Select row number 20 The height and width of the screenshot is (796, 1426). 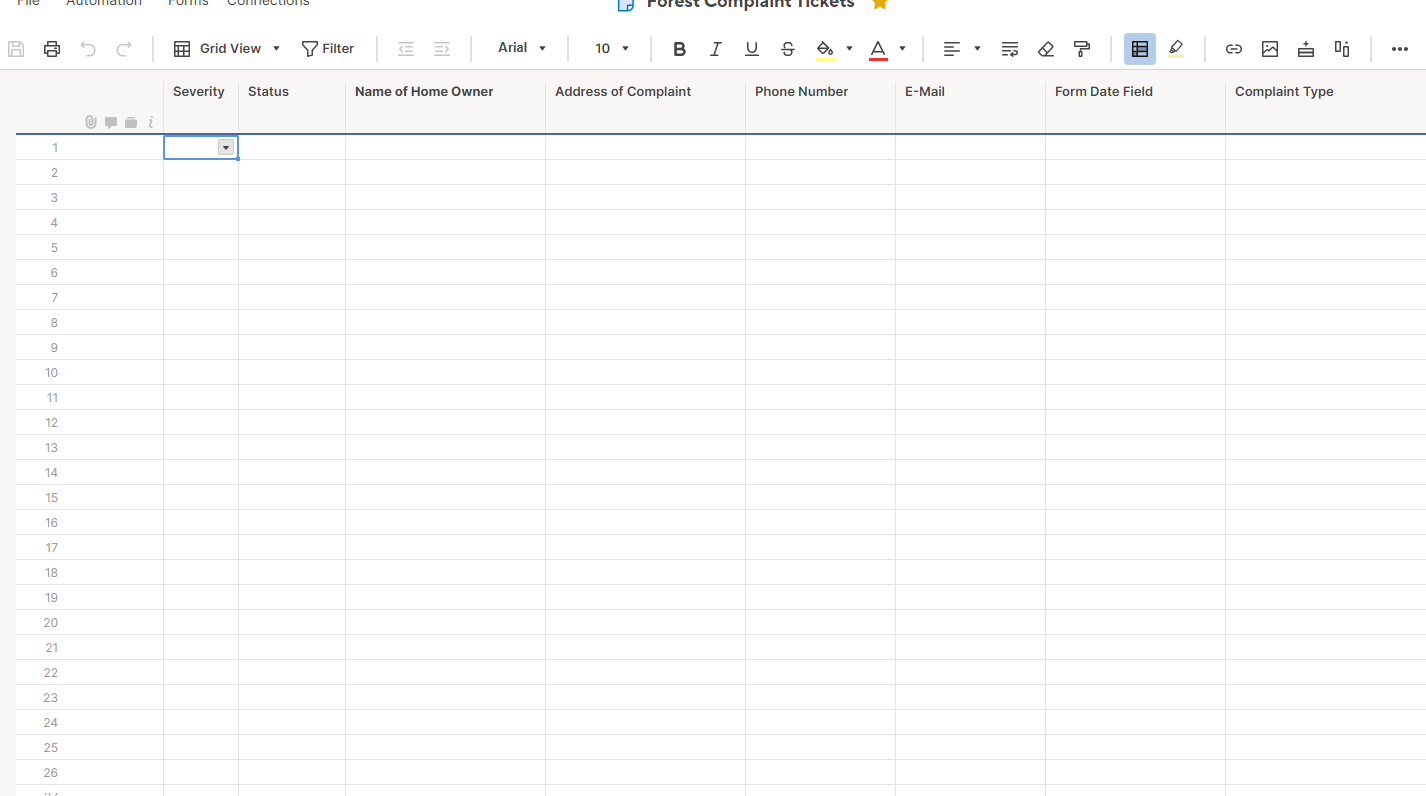(52, 622)
